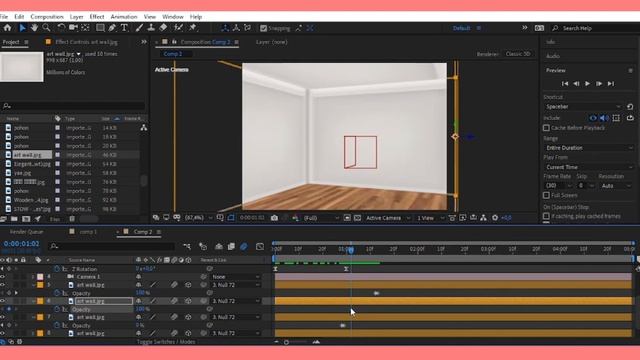
Task: Toggle the Opacity stopwatch under selected layer 6
Action: tap(57, 309)
